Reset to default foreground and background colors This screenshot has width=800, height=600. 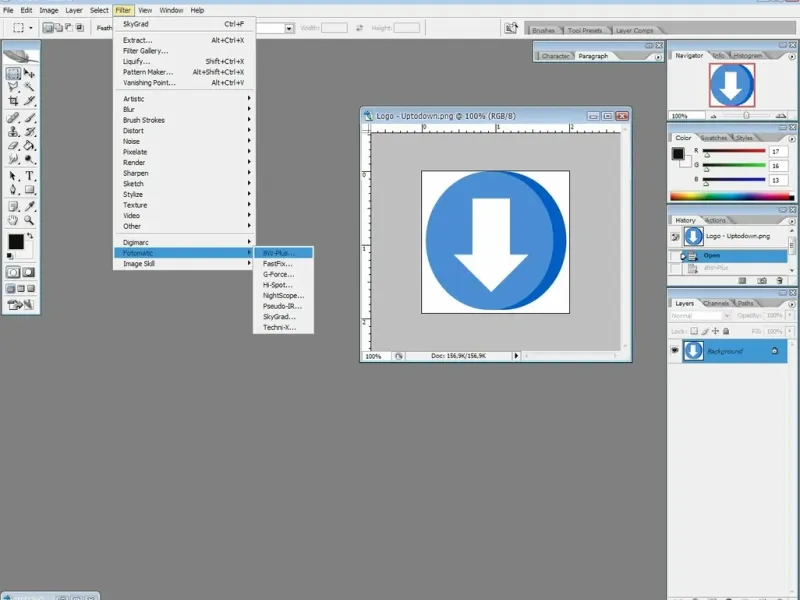click(x=10, y=256)
